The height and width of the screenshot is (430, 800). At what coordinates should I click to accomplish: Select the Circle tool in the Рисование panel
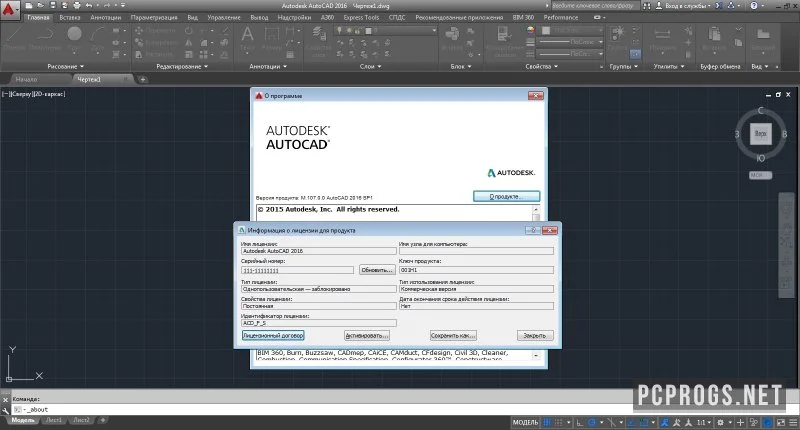(x=74, y=36)
